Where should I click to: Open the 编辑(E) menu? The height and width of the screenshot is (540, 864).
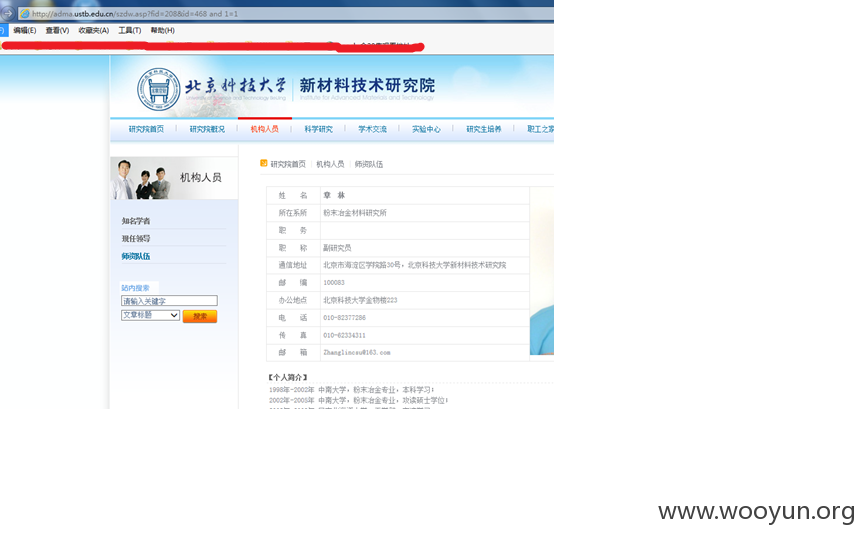click(x=25, y=30)
